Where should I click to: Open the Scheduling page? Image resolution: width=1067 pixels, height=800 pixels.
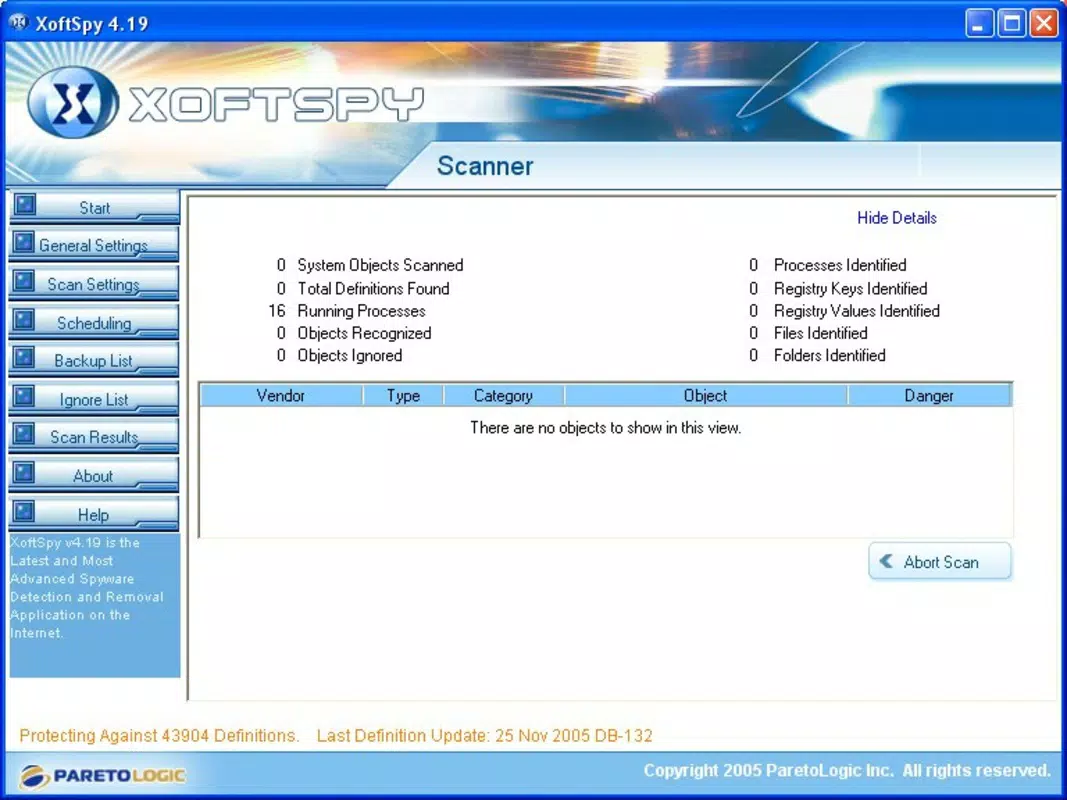94,322
